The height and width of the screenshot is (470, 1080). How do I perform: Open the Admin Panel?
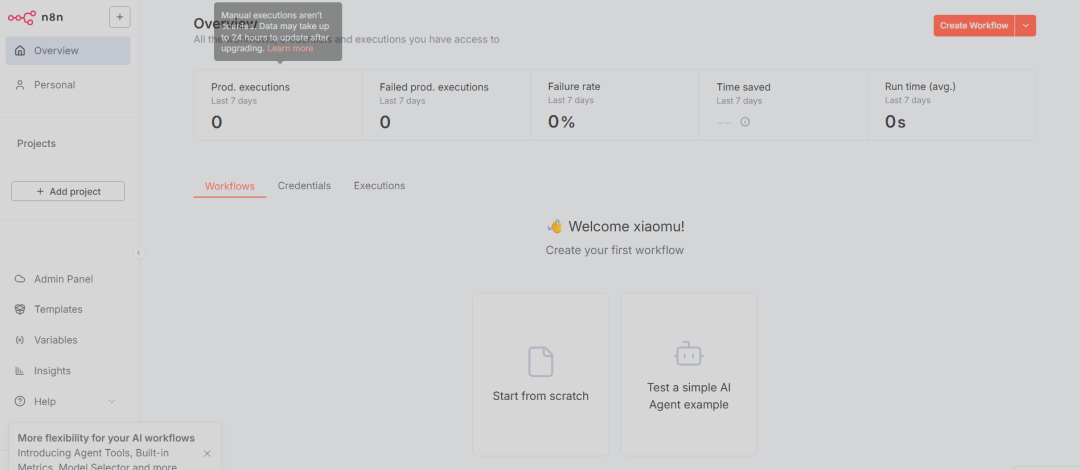68,279
